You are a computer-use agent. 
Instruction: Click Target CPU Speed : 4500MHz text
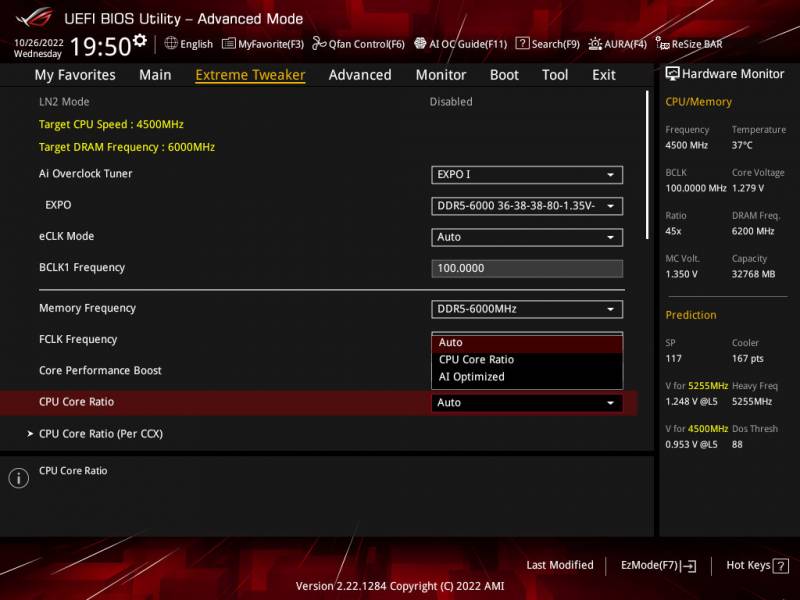pos(111,124)
